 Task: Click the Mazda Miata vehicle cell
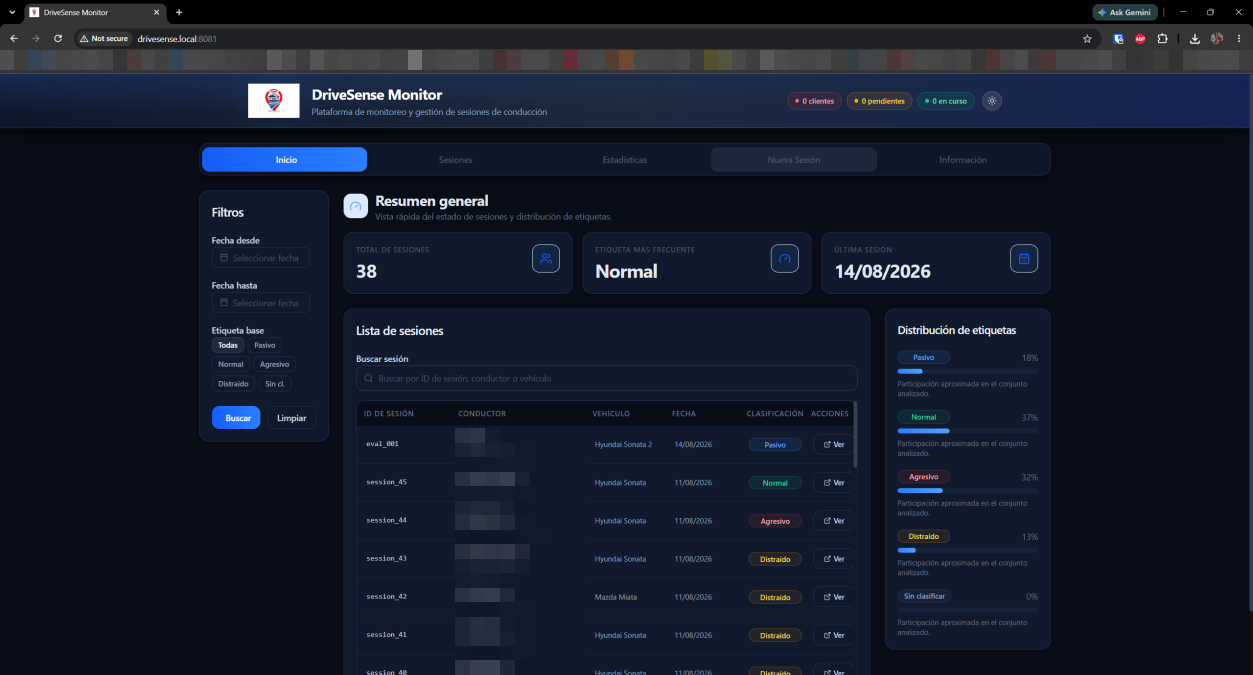(x=616, y=597)
